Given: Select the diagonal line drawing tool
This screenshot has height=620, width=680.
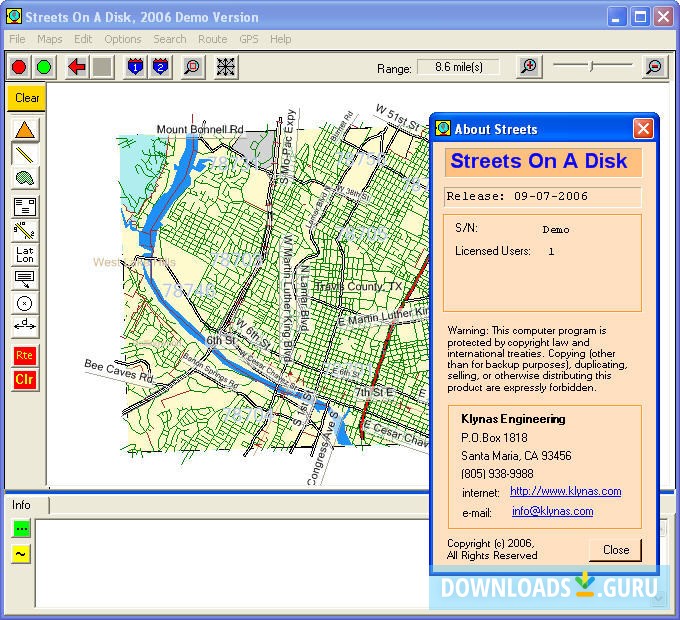Looking at the screenshot, I should coord(25,154).
